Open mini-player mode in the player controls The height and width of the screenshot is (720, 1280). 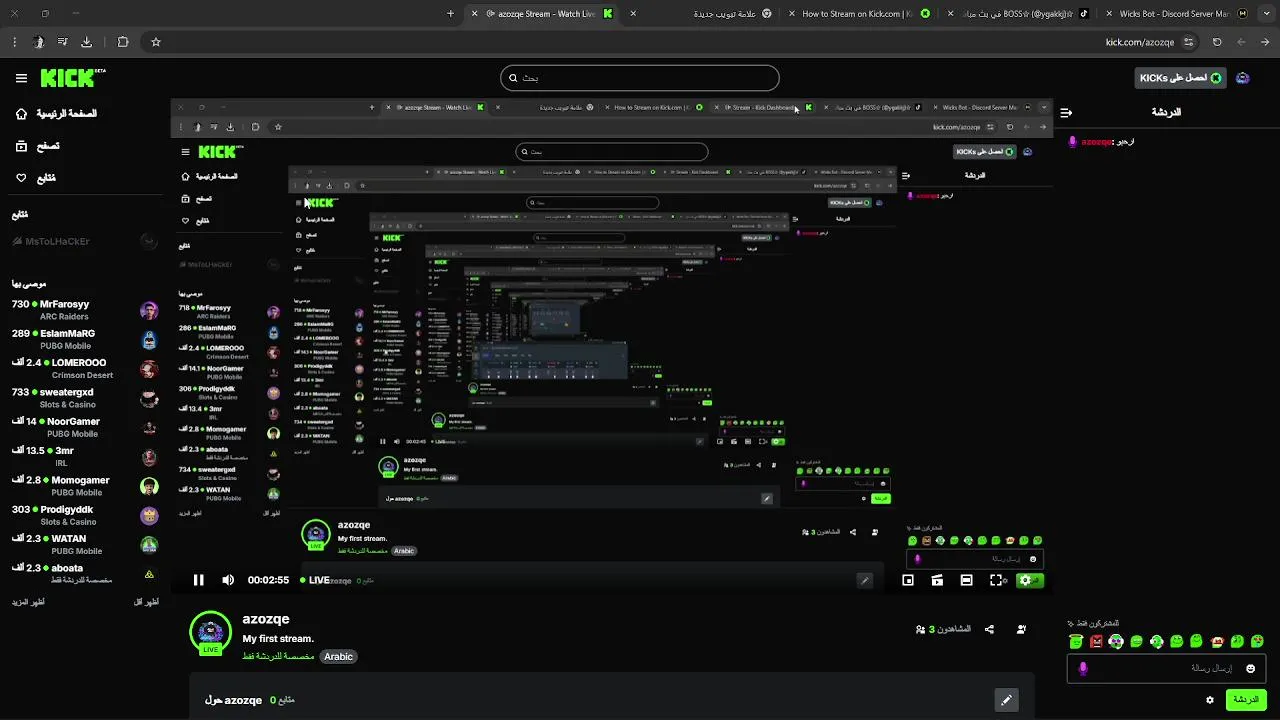pyautogui.click(x=908, y=580)
